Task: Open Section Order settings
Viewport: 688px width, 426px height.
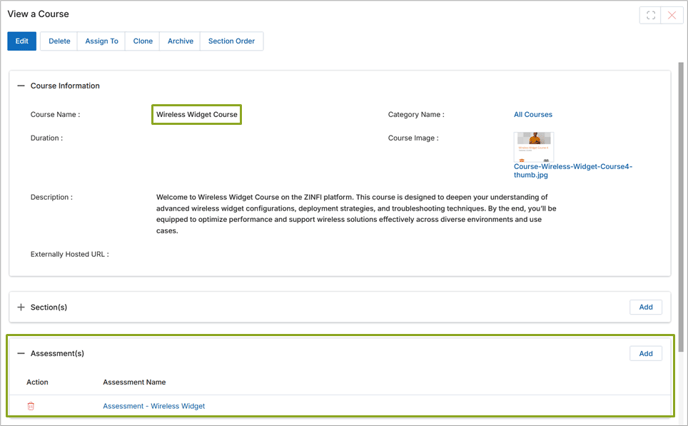Action: coord(231,41)
